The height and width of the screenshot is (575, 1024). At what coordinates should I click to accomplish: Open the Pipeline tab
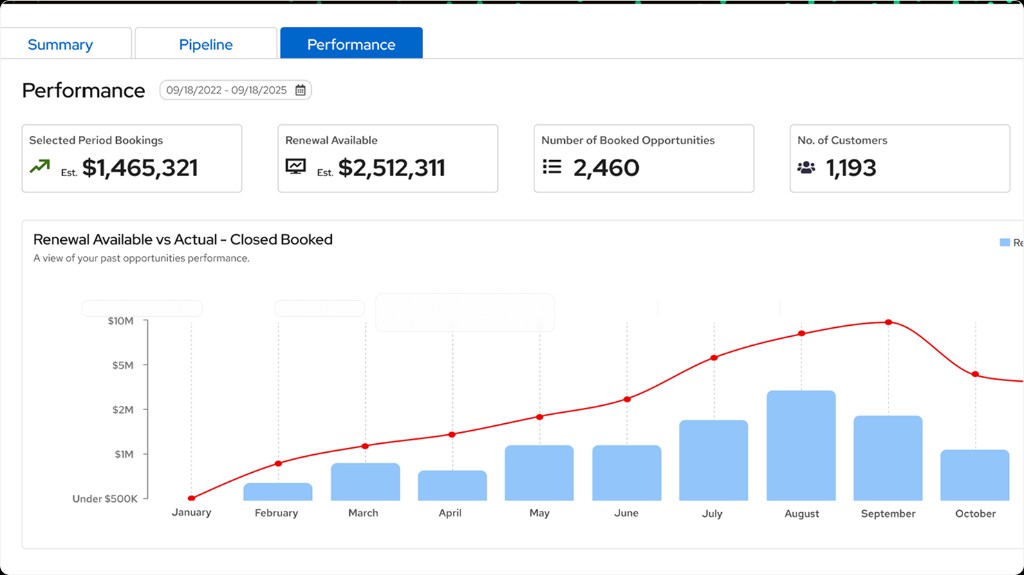206,44
